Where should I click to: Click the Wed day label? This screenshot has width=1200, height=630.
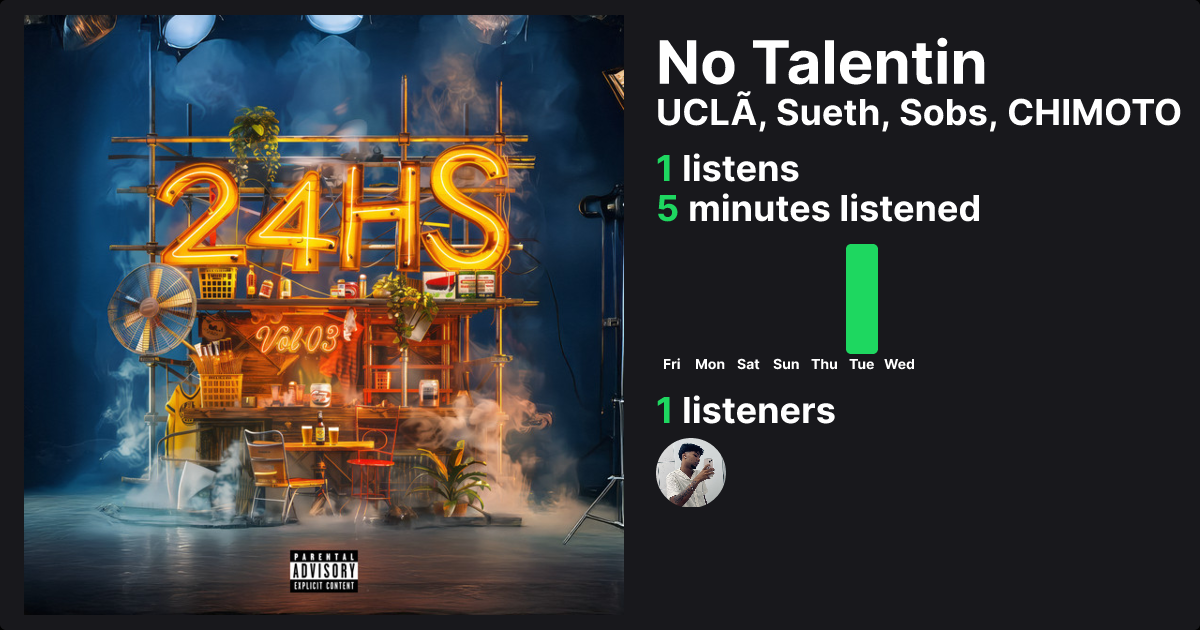tap(900, 364)
